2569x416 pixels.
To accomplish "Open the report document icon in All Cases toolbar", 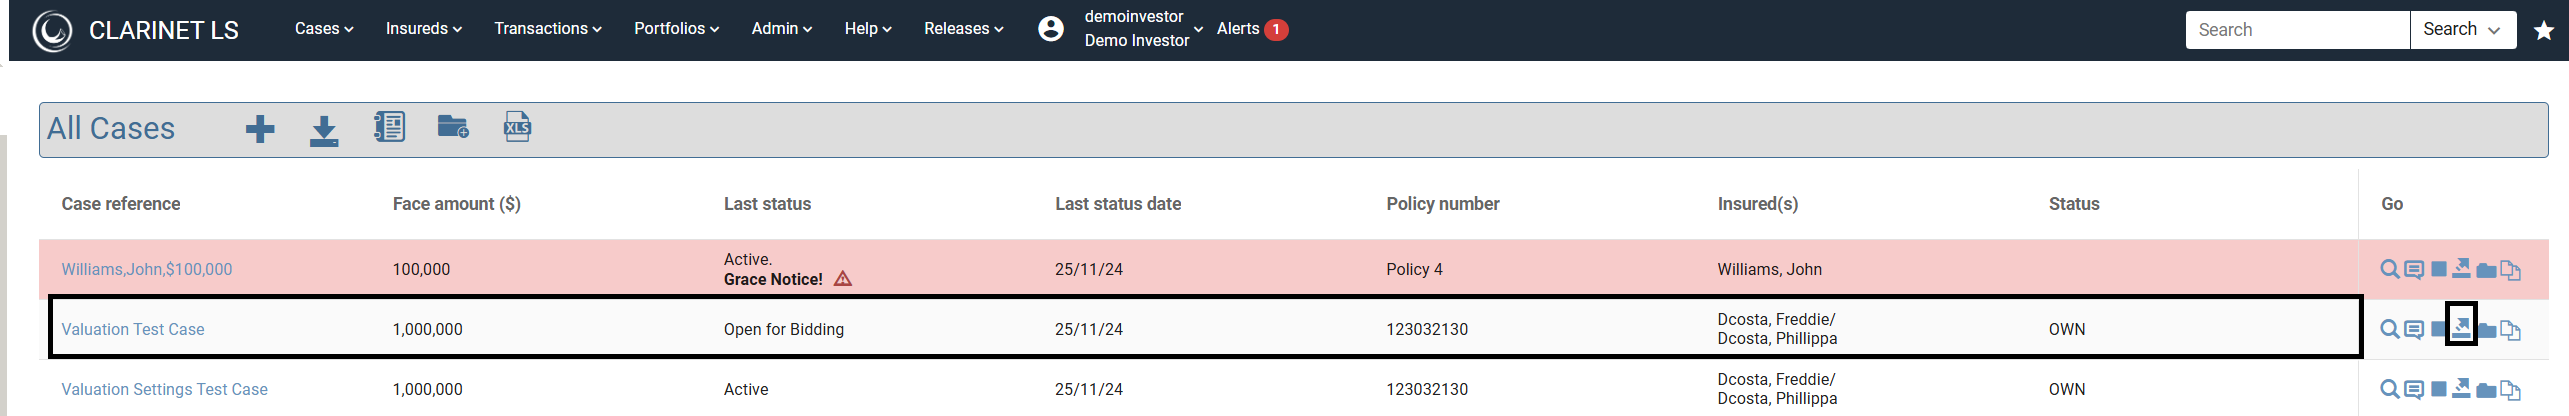I will click(389, 126).
